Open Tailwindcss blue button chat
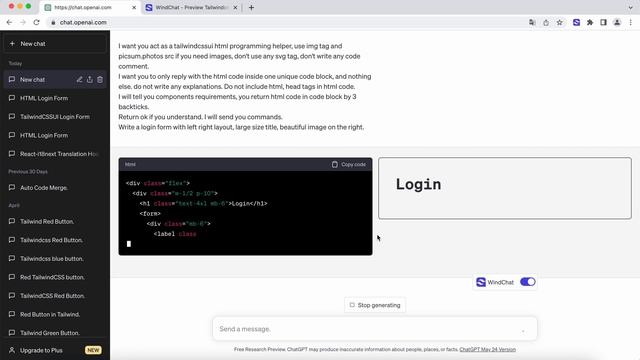640x360 pixels. click(55, 259)
